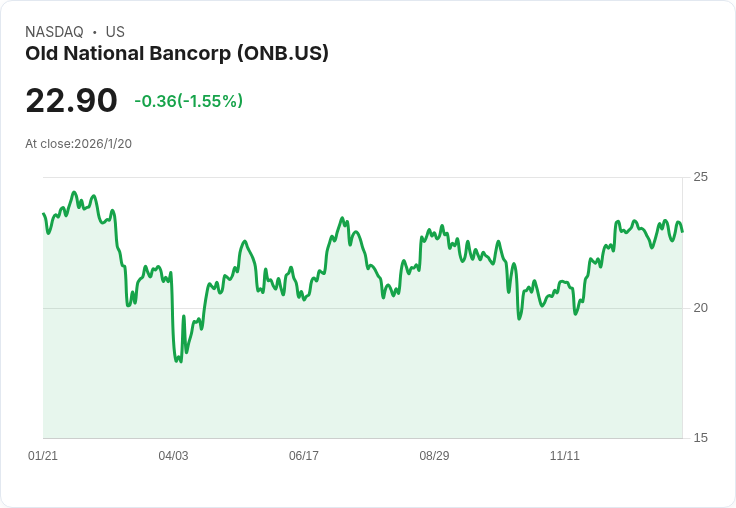Click the US market label
This screenshot has width=736, height=508.
coord(115,32)
